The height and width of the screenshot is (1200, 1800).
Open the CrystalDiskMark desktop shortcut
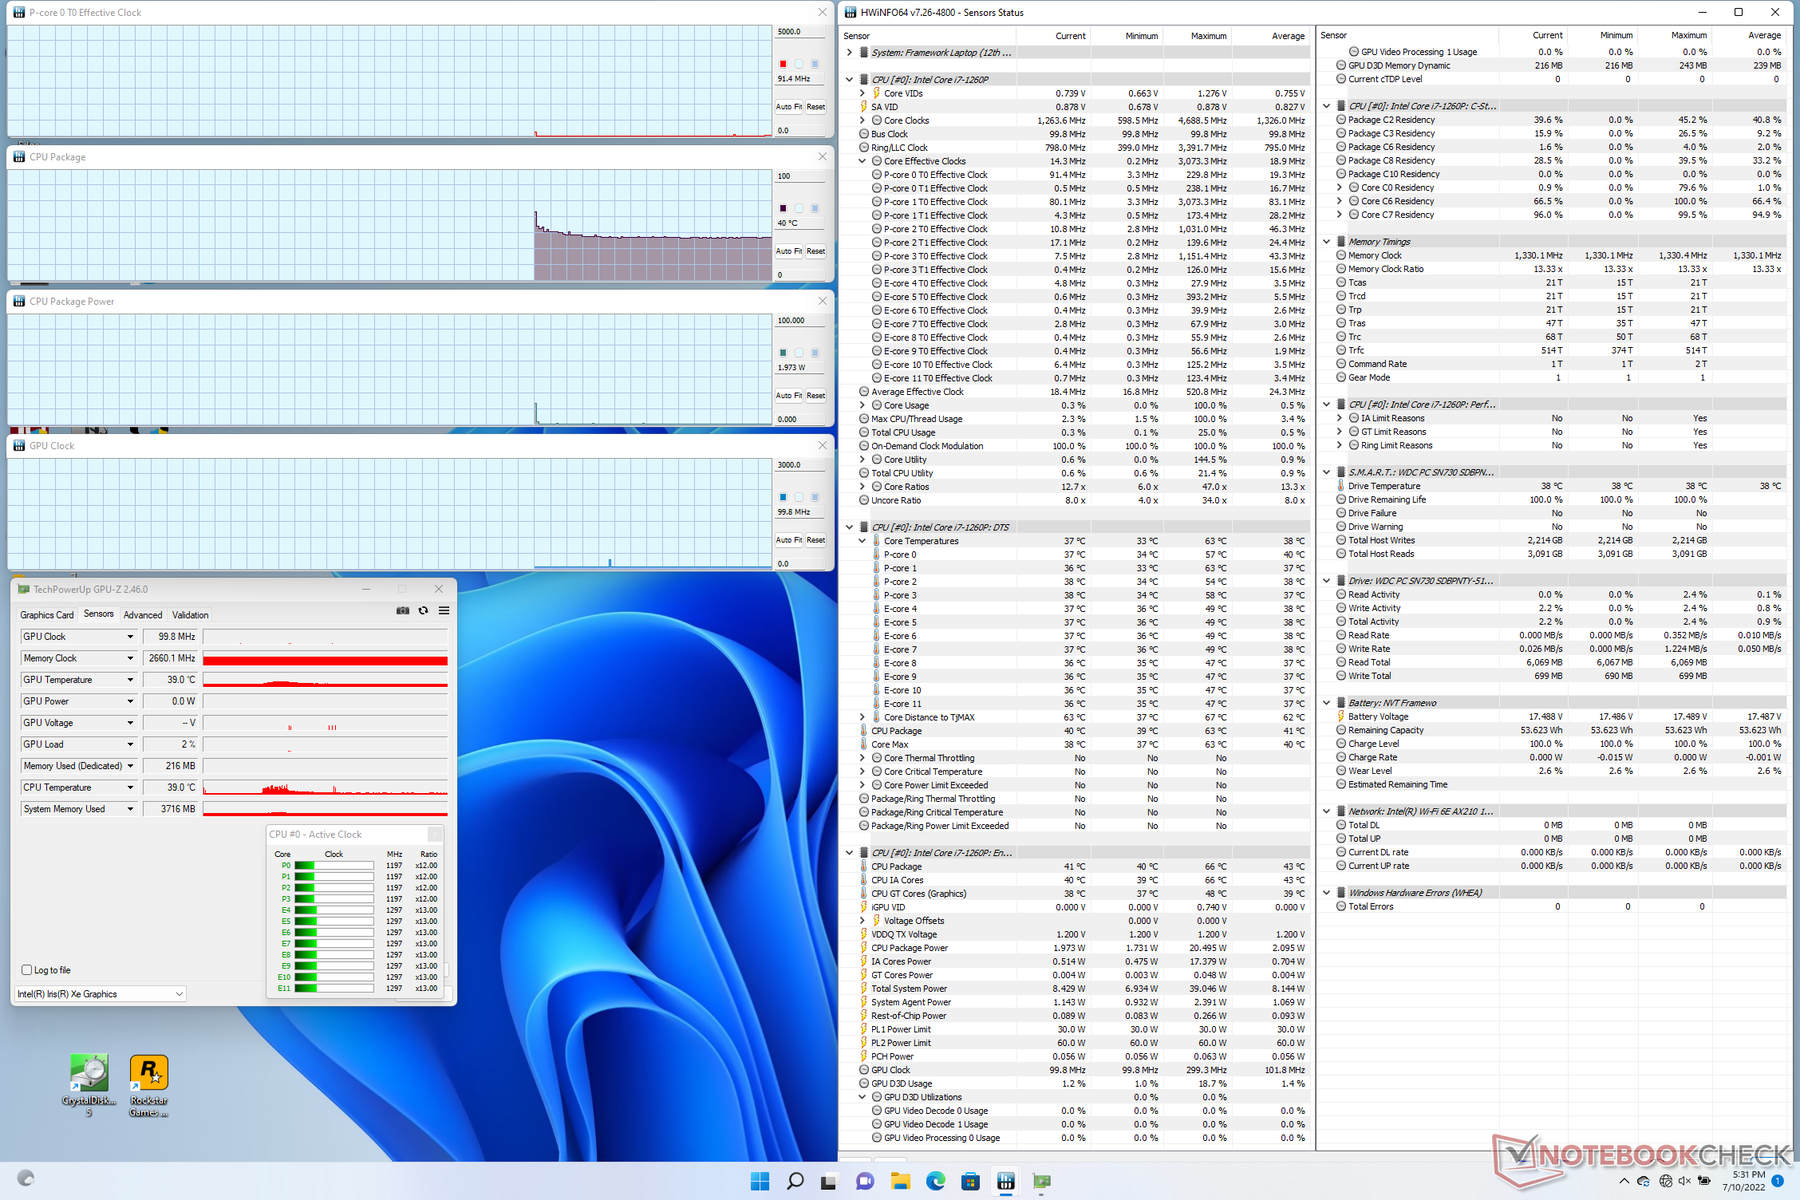[89, 1085]
